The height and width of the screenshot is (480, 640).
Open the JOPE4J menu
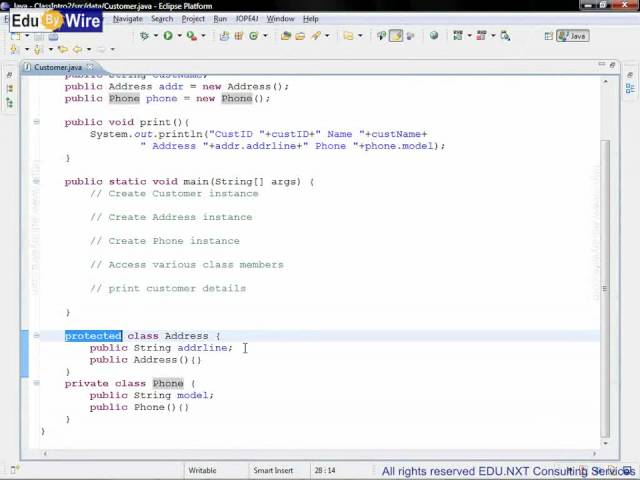click(x=247, y=19)
